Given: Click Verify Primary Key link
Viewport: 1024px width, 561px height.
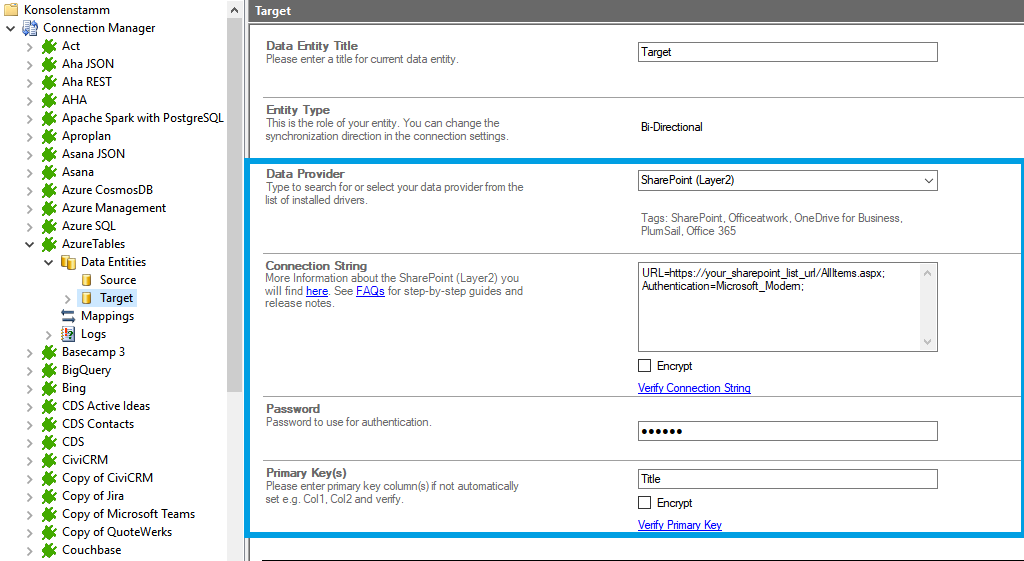Looking at the screenshot, I should [x=680, y=525].
